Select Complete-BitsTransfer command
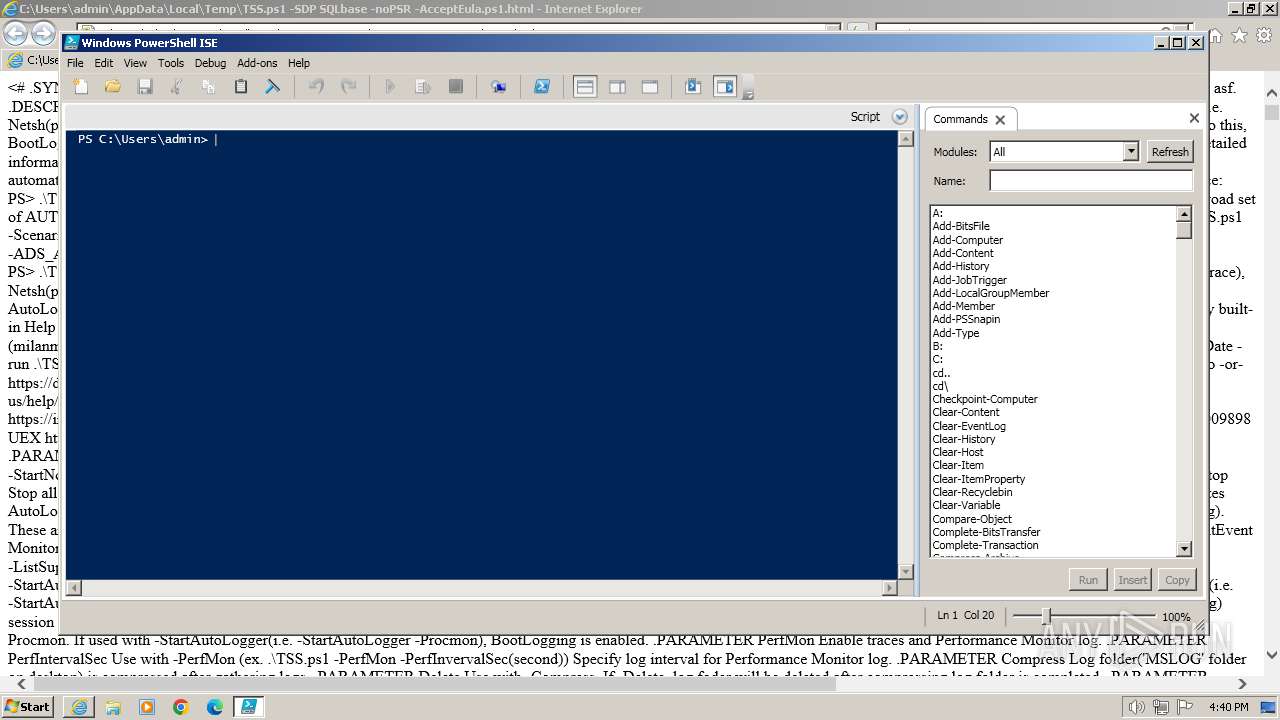Screen dimensions: 1280x720 [x=986, y=532]
